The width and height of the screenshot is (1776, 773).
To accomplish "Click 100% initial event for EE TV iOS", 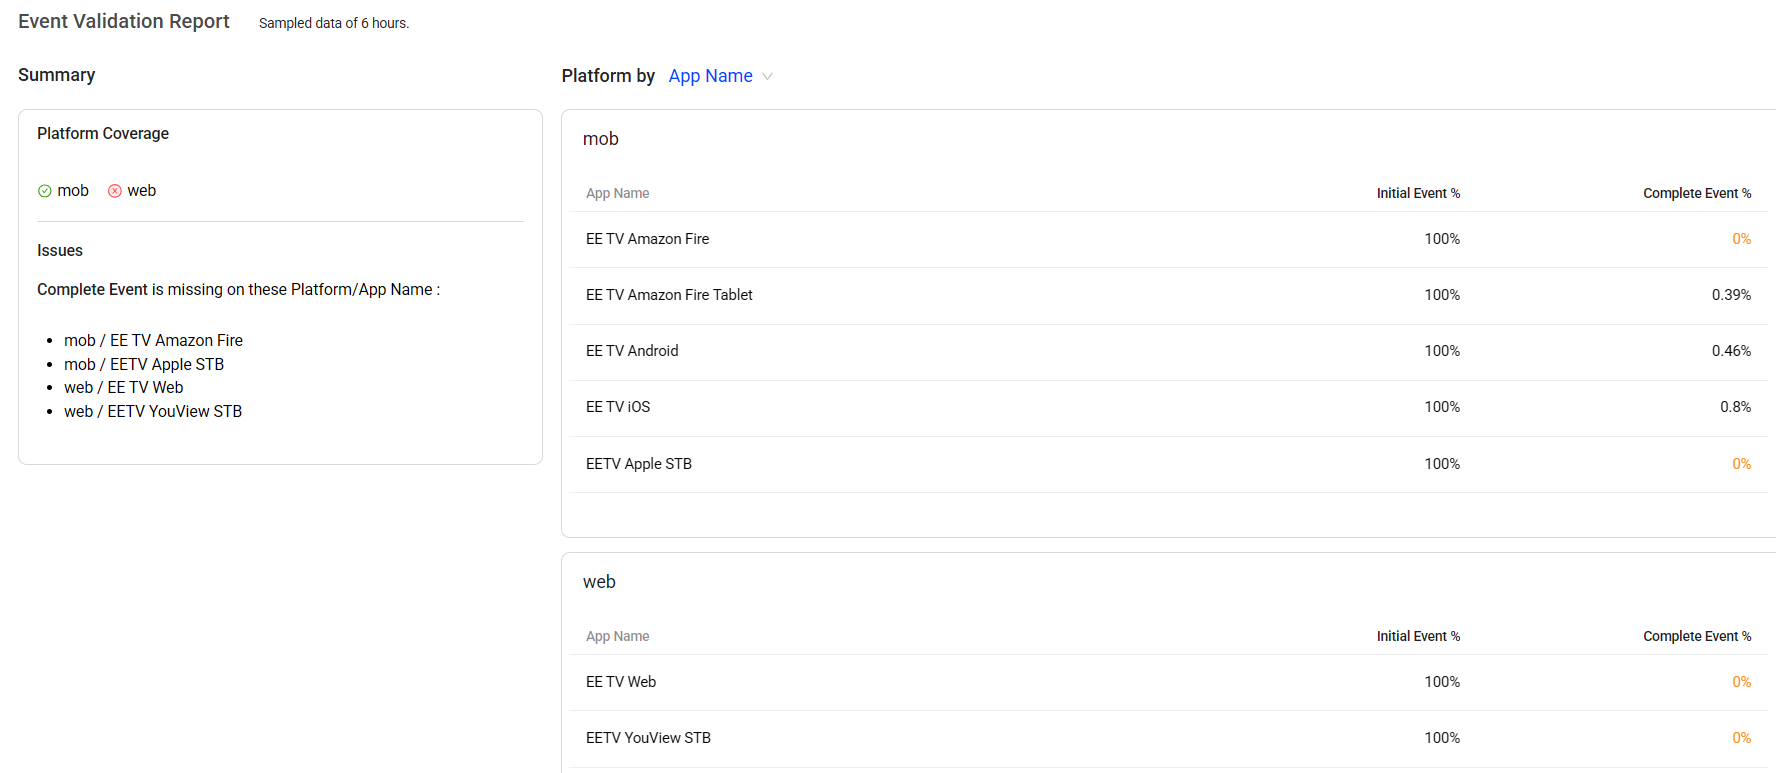I will [1442, 407].
